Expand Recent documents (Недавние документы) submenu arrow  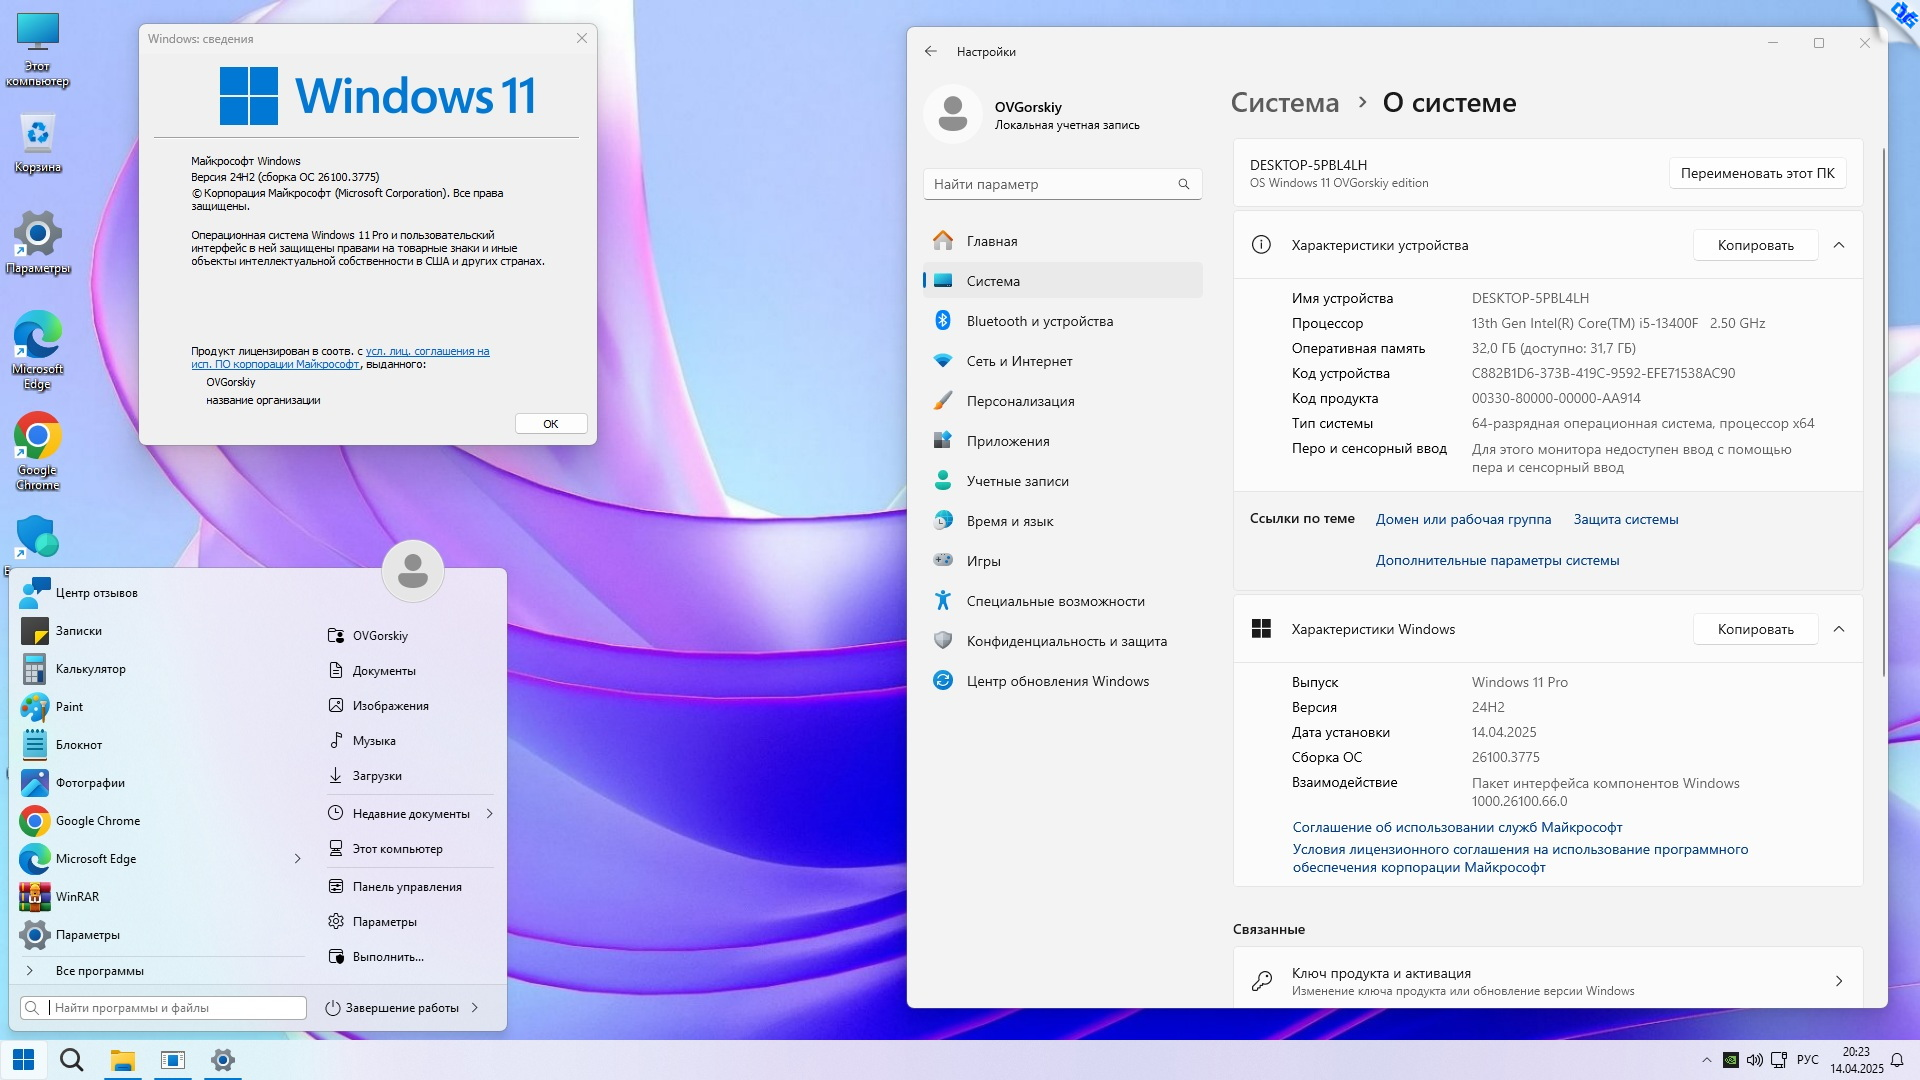click(x=489, y=814)
